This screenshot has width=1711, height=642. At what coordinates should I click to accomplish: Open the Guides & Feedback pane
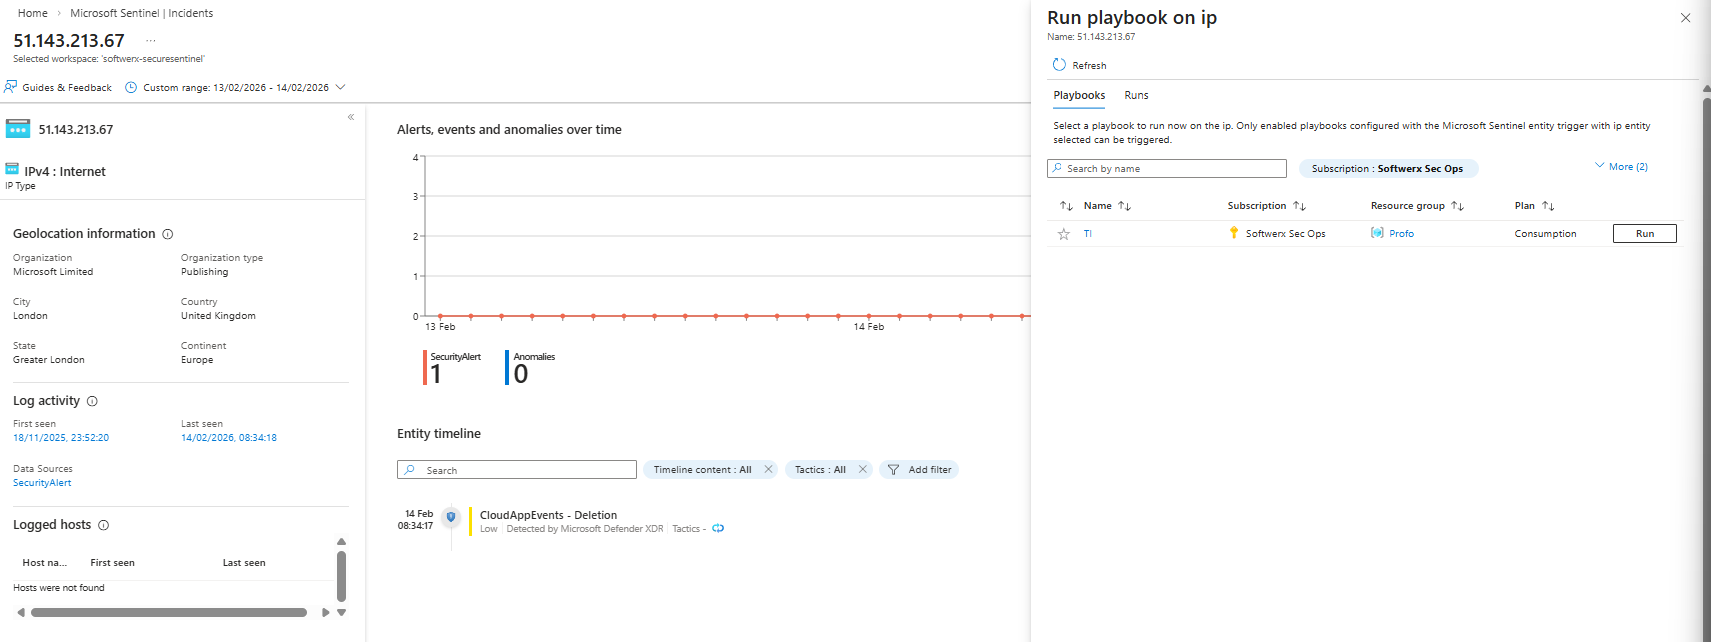click(58, 88)
